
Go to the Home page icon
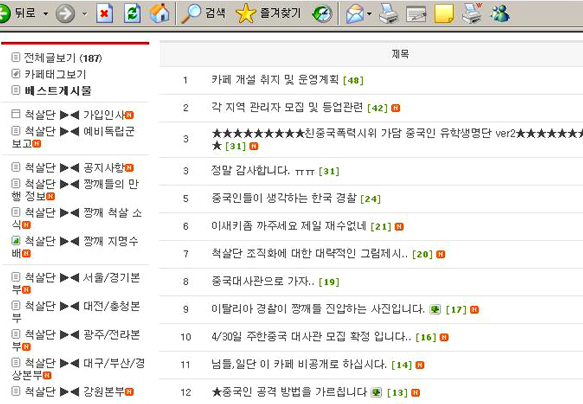pos(159,13)
